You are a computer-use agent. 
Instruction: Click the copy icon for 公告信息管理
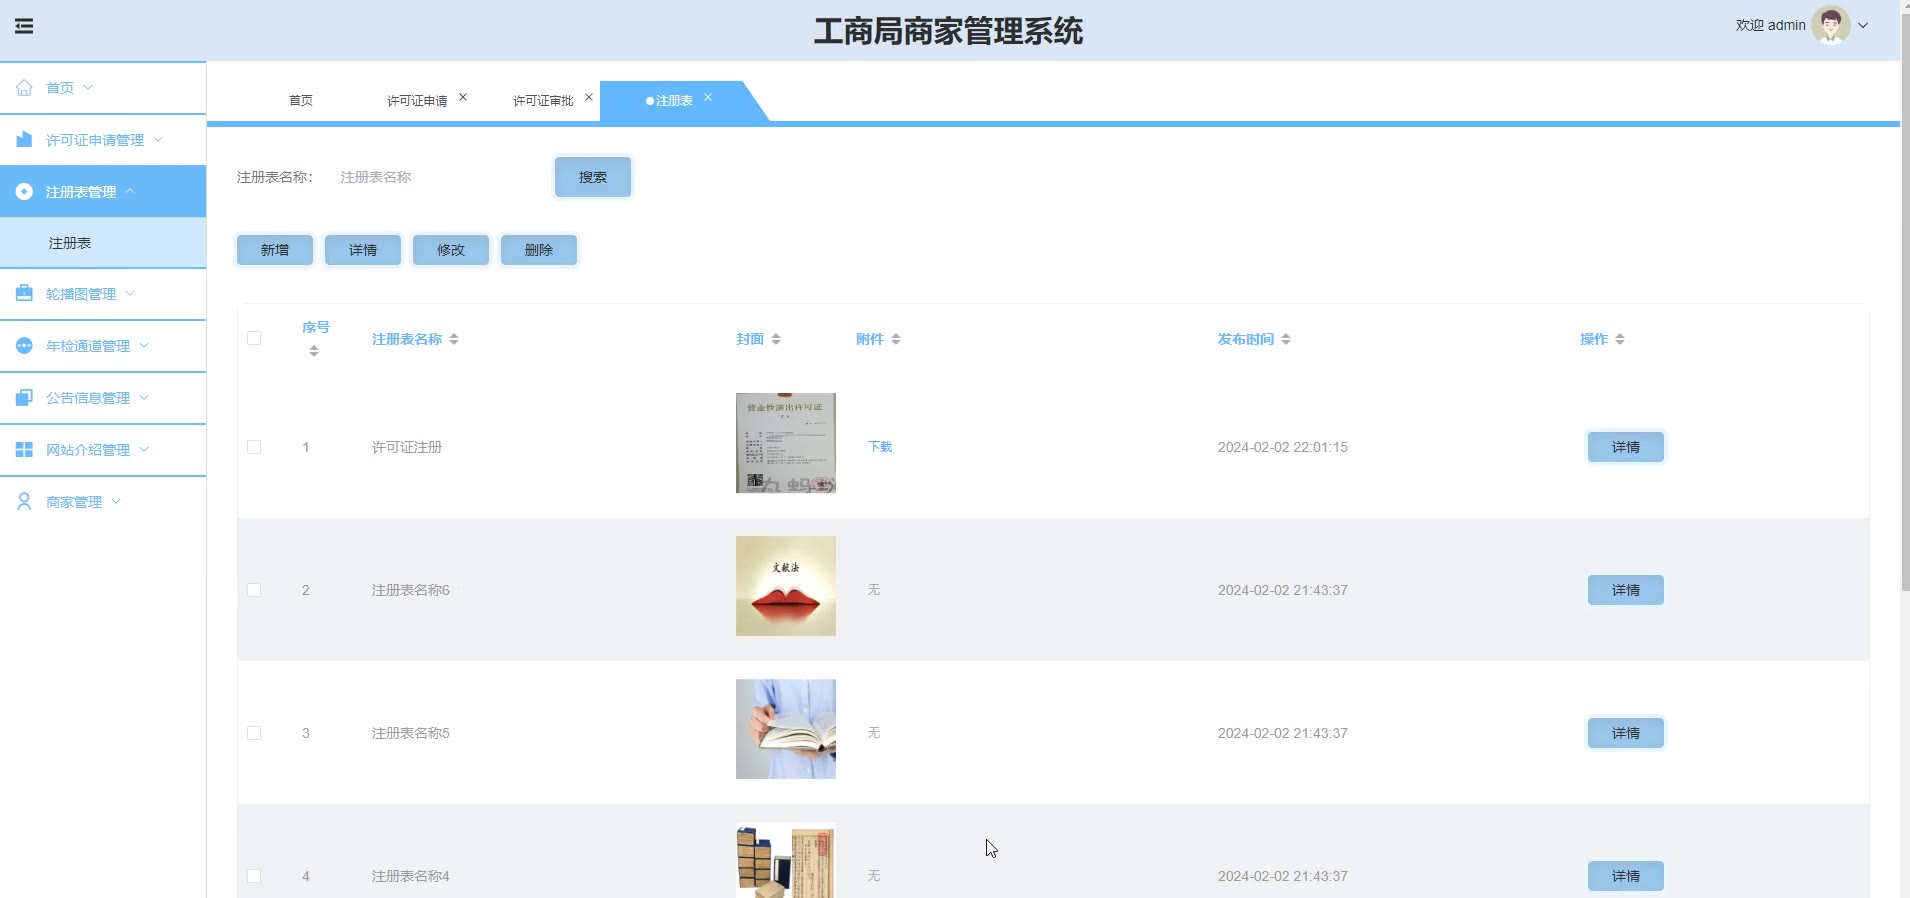tap(24, 398)
